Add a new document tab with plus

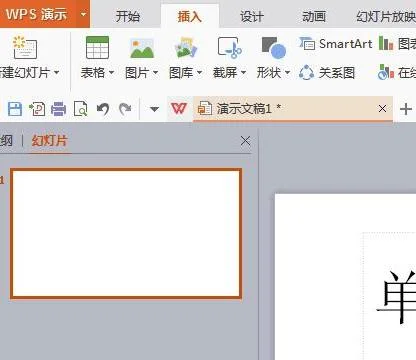[x=406, y=109]
